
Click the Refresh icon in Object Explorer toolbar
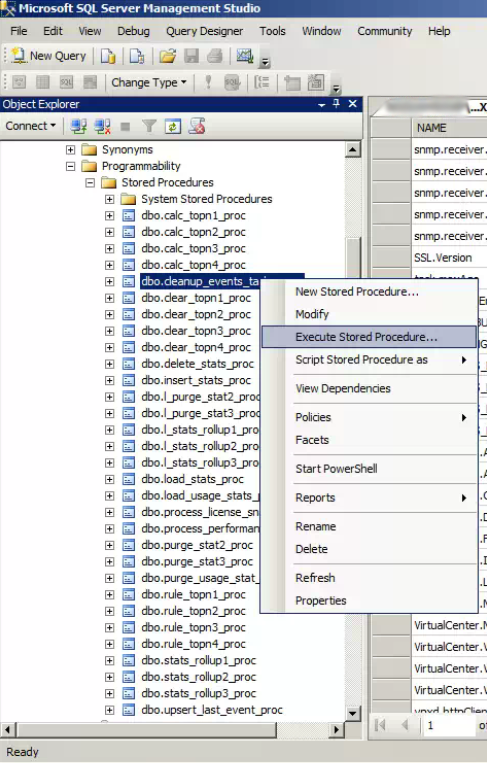click(172, 127)
